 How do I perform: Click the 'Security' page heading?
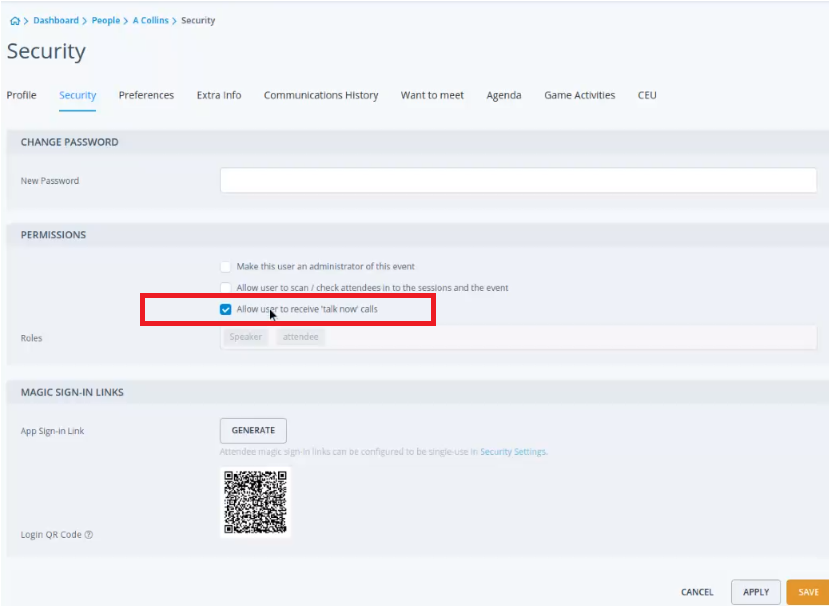tap(46, 51)
